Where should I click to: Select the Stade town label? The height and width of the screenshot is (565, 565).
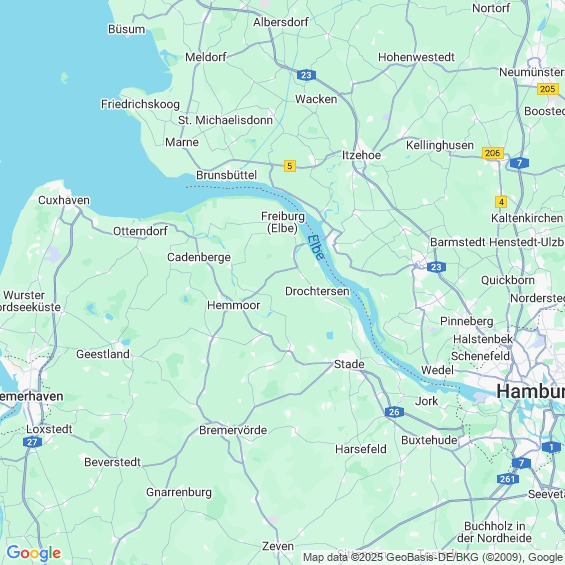point(349,364)
